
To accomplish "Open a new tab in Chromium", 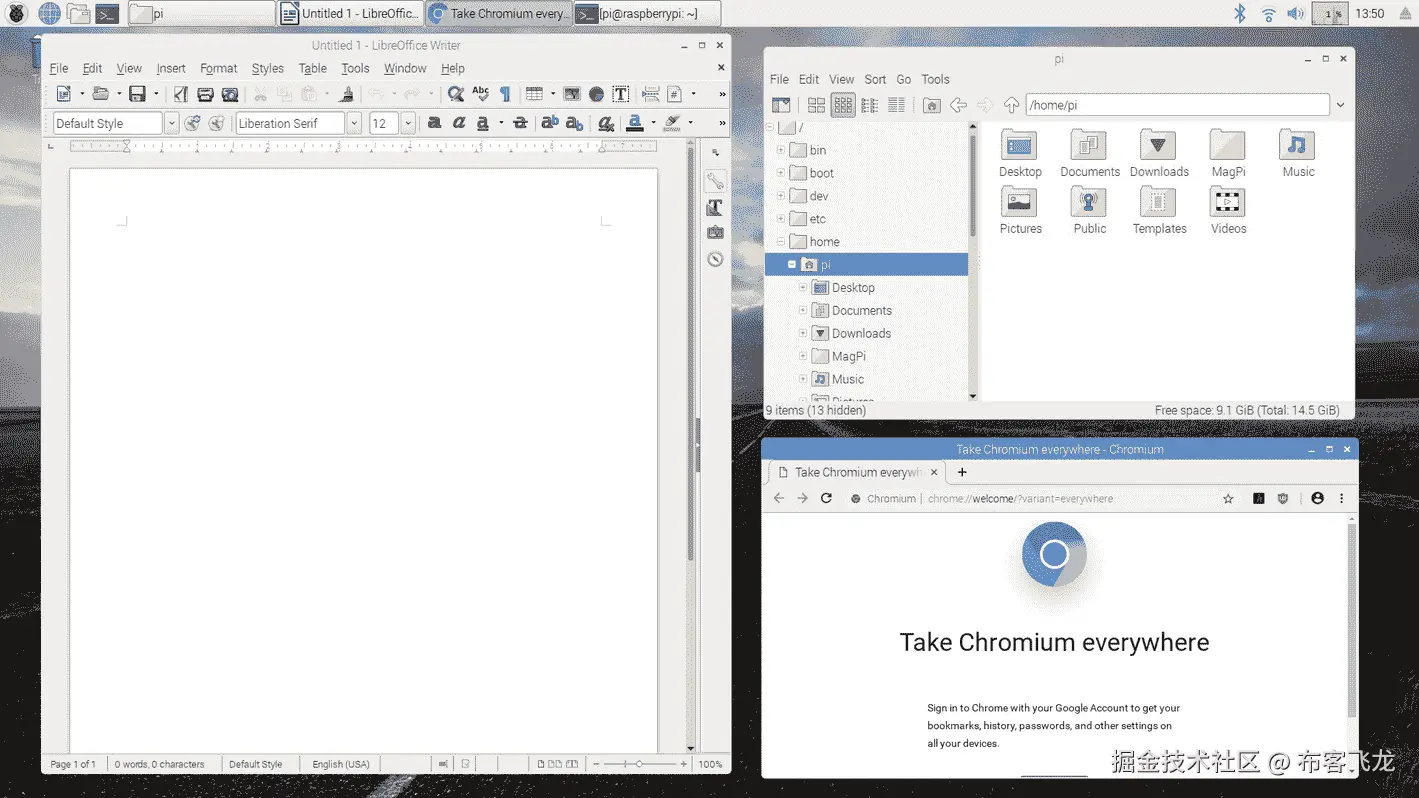I will click(x=962, y=472).
